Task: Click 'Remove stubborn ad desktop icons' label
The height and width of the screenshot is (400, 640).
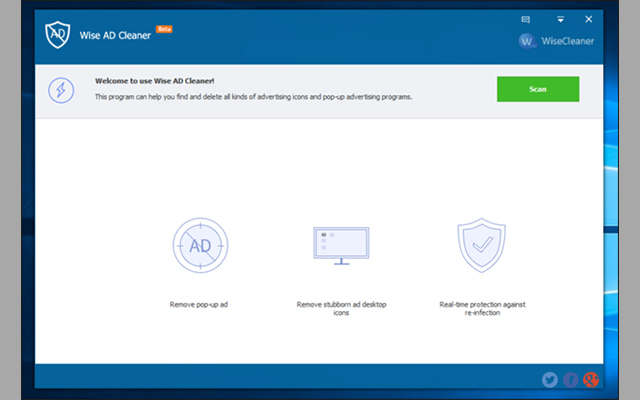Action: pyautogui.click(x=341, y=307)
